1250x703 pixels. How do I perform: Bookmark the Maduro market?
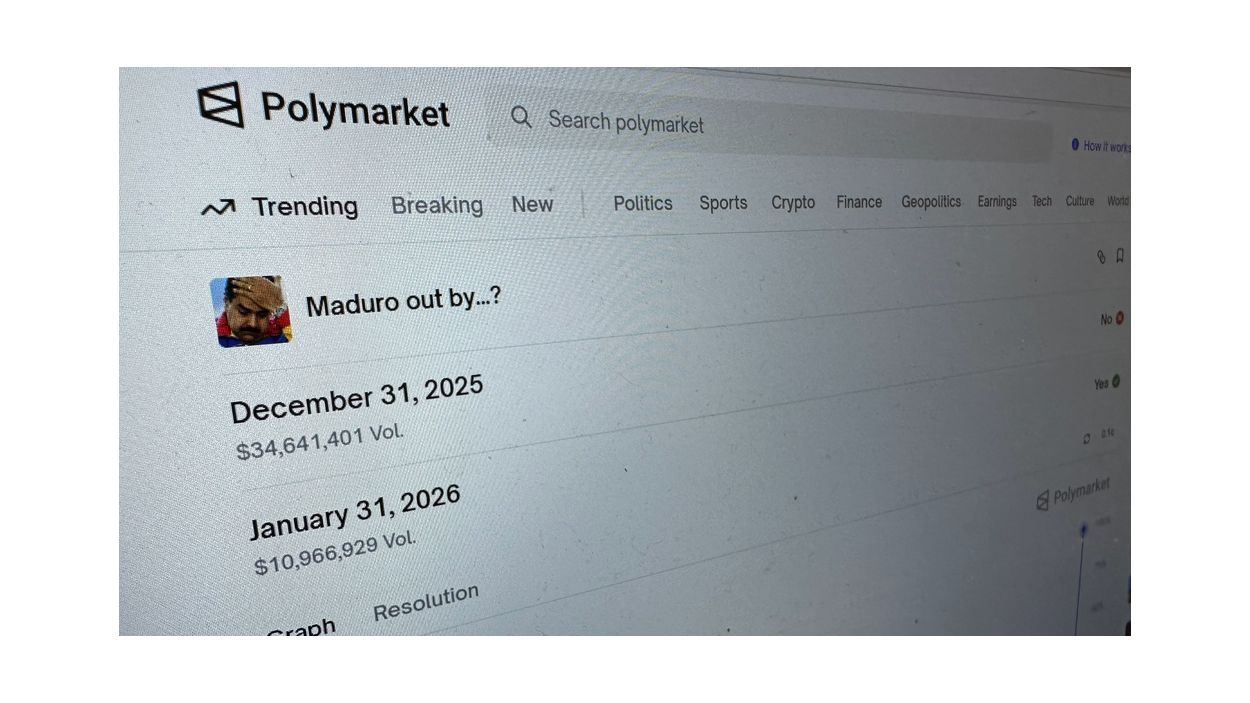pos(1120,256)
